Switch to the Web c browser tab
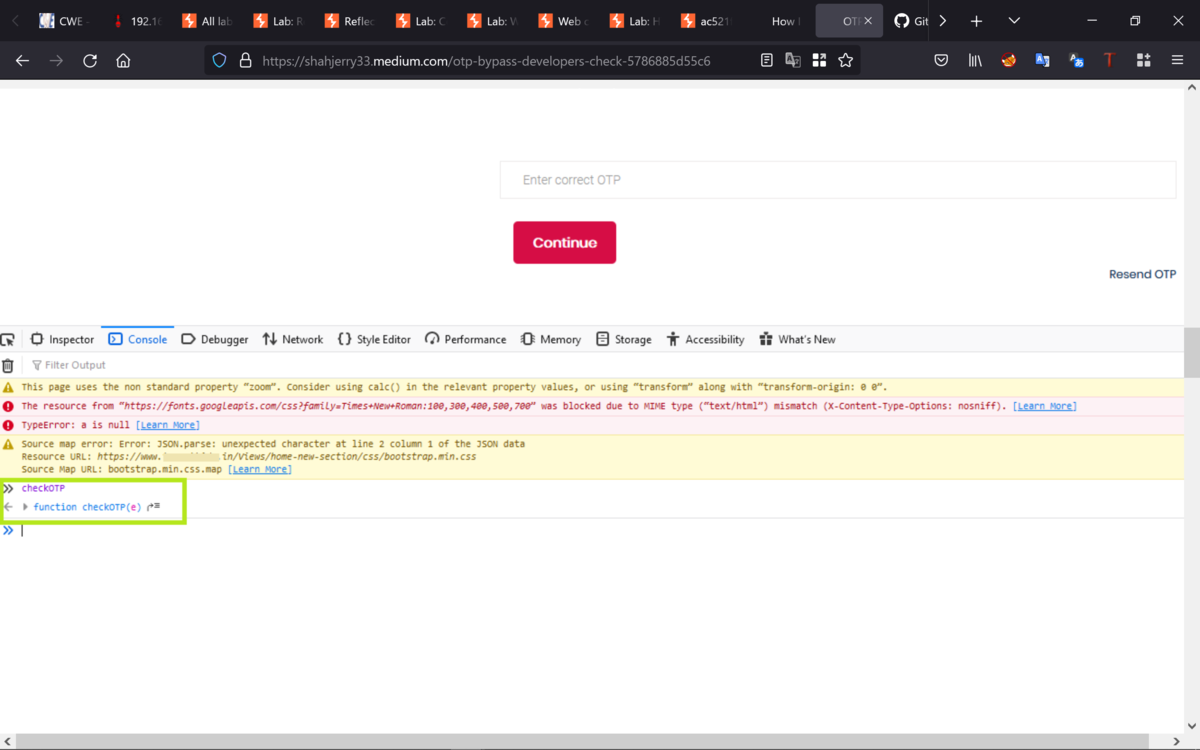Screen dimensions: 1200x750 (563, 21)
